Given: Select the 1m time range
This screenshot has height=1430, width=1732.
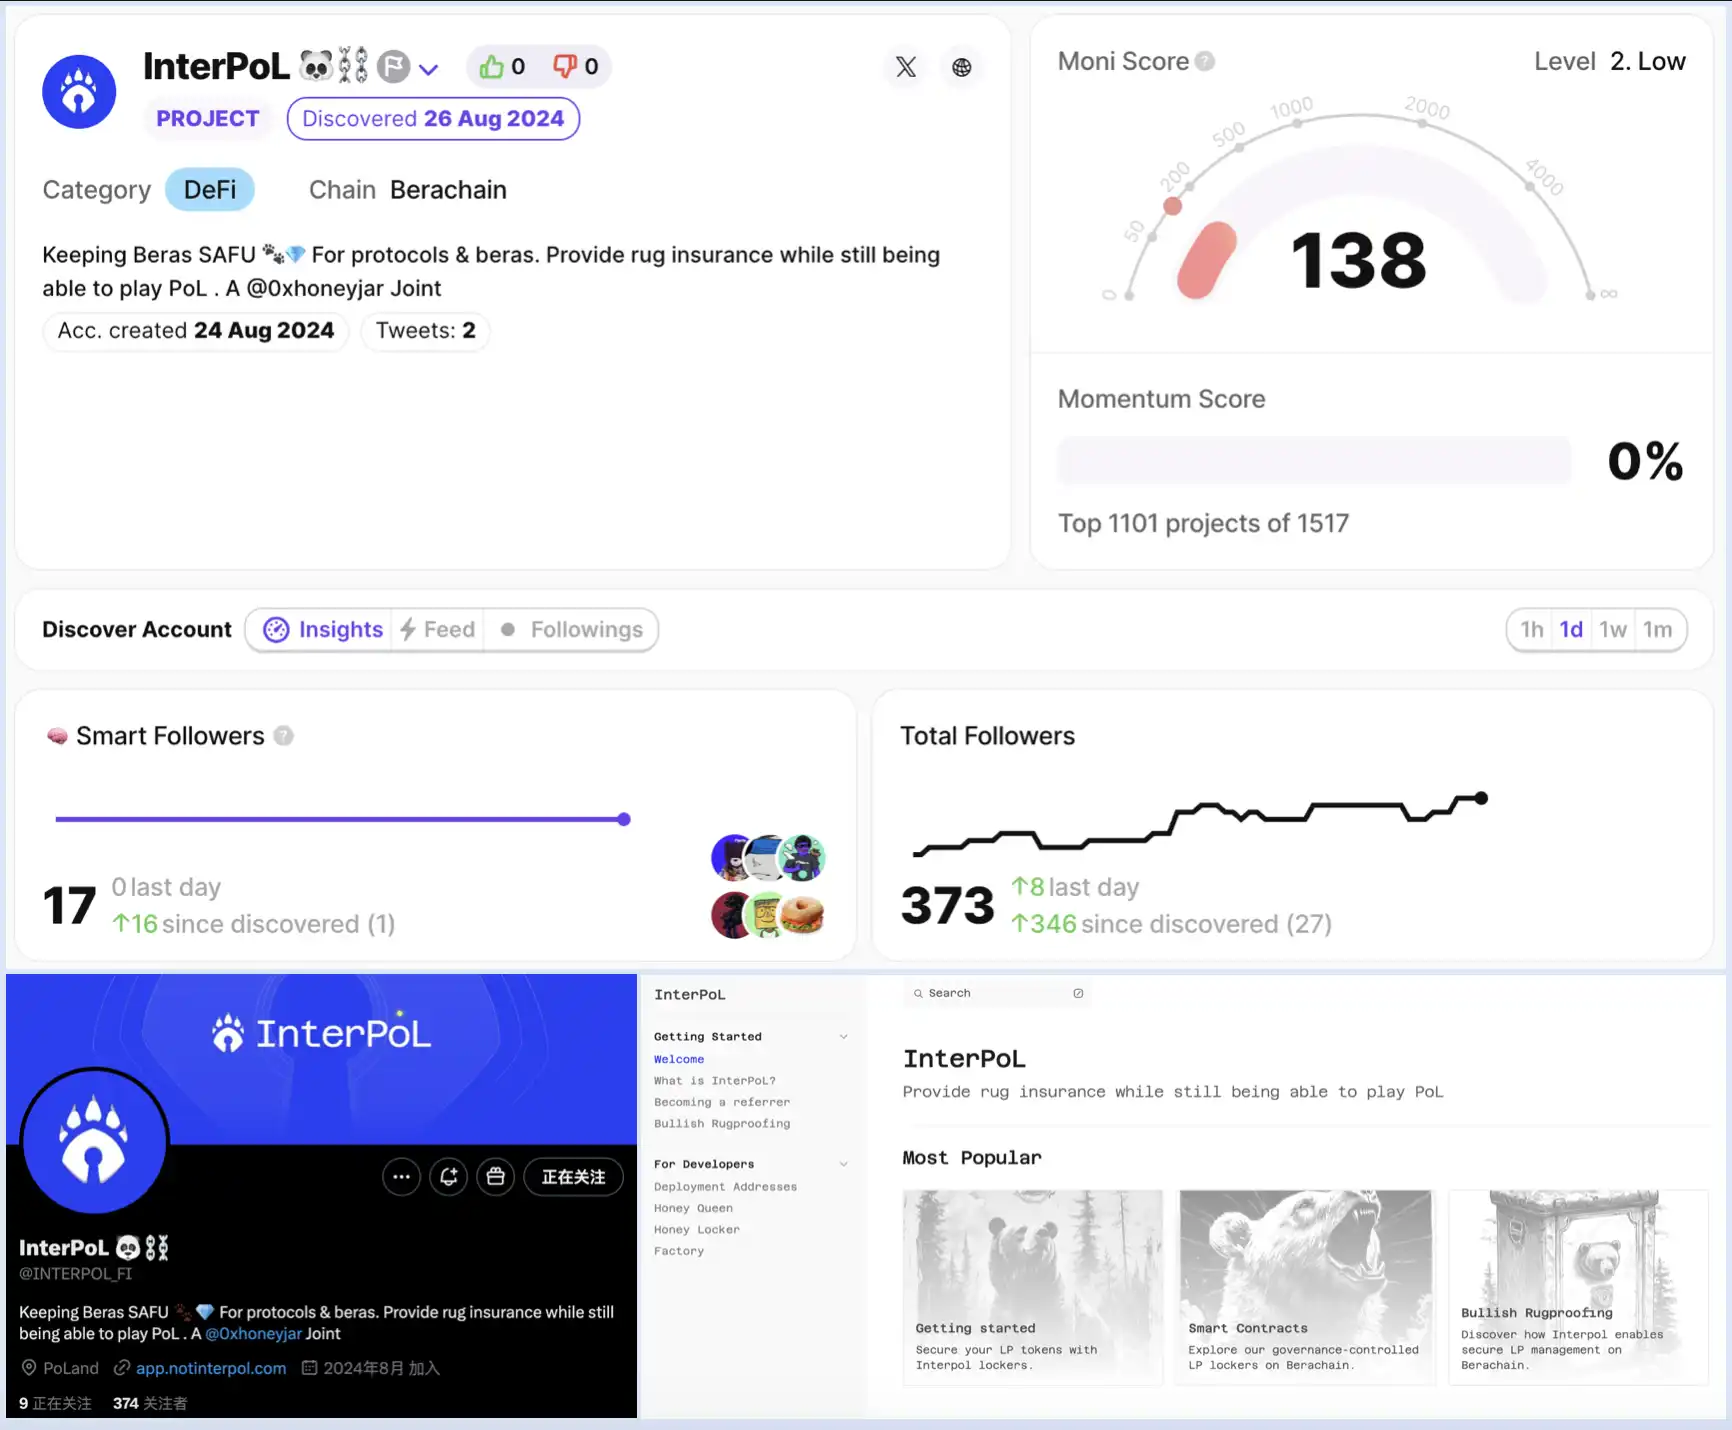Looking at the screenshot, I should 1657,630.
